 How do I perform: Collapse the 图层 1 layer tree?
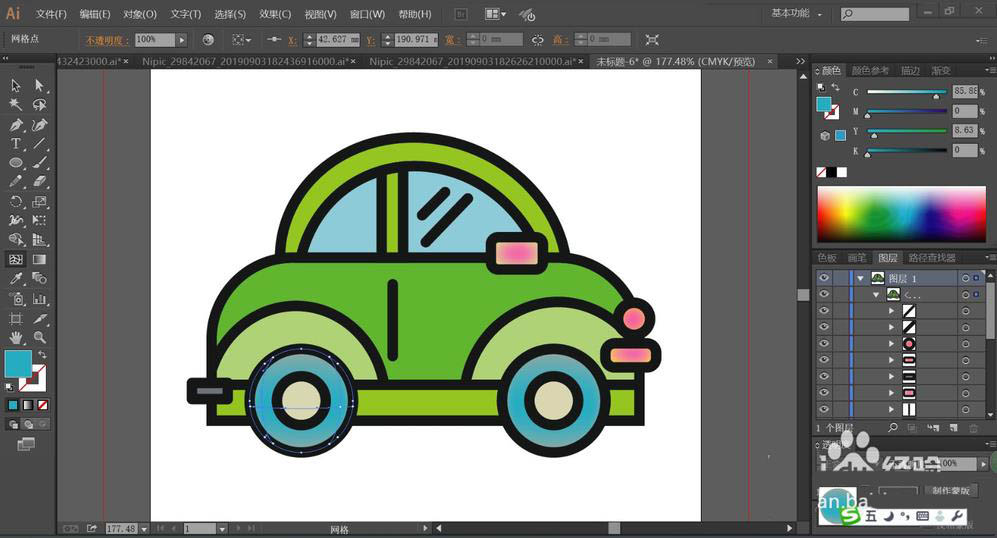pyautogui.click(x=860, y=278)
